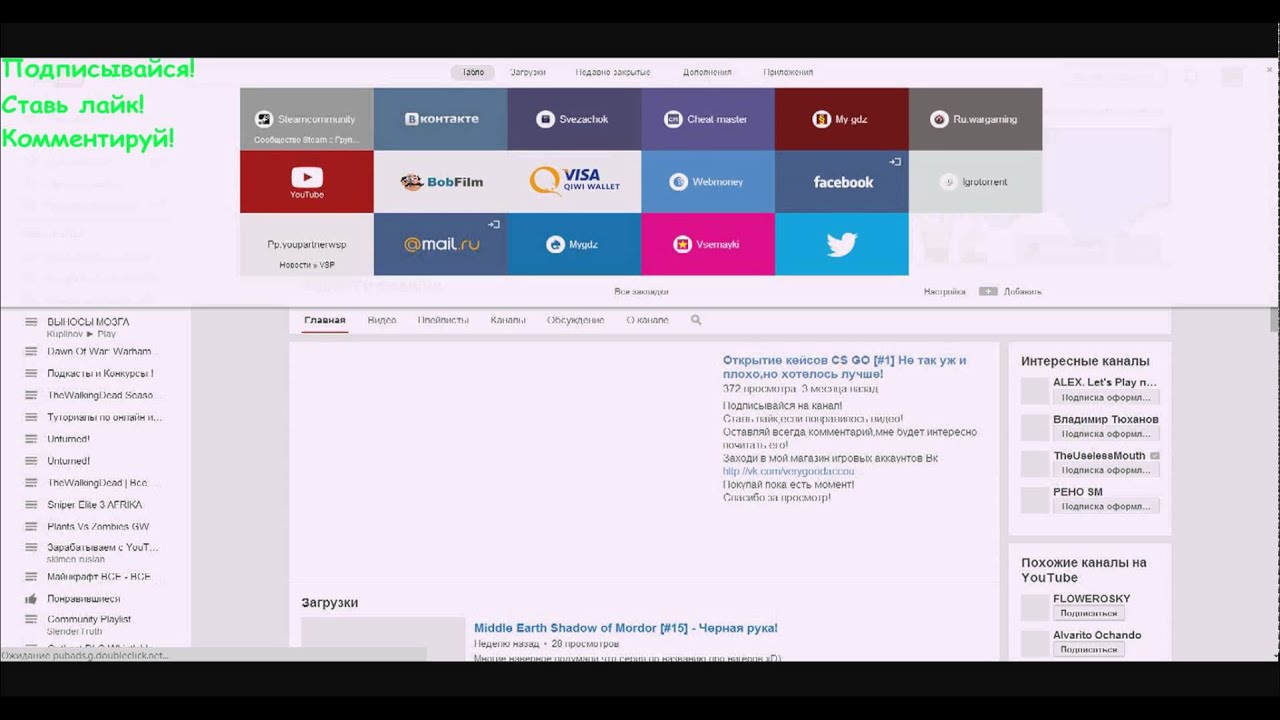The image size is (1280, 720).
Task: Subscribe to the Alvarito Ochando channel
Action: [1088, 649]
